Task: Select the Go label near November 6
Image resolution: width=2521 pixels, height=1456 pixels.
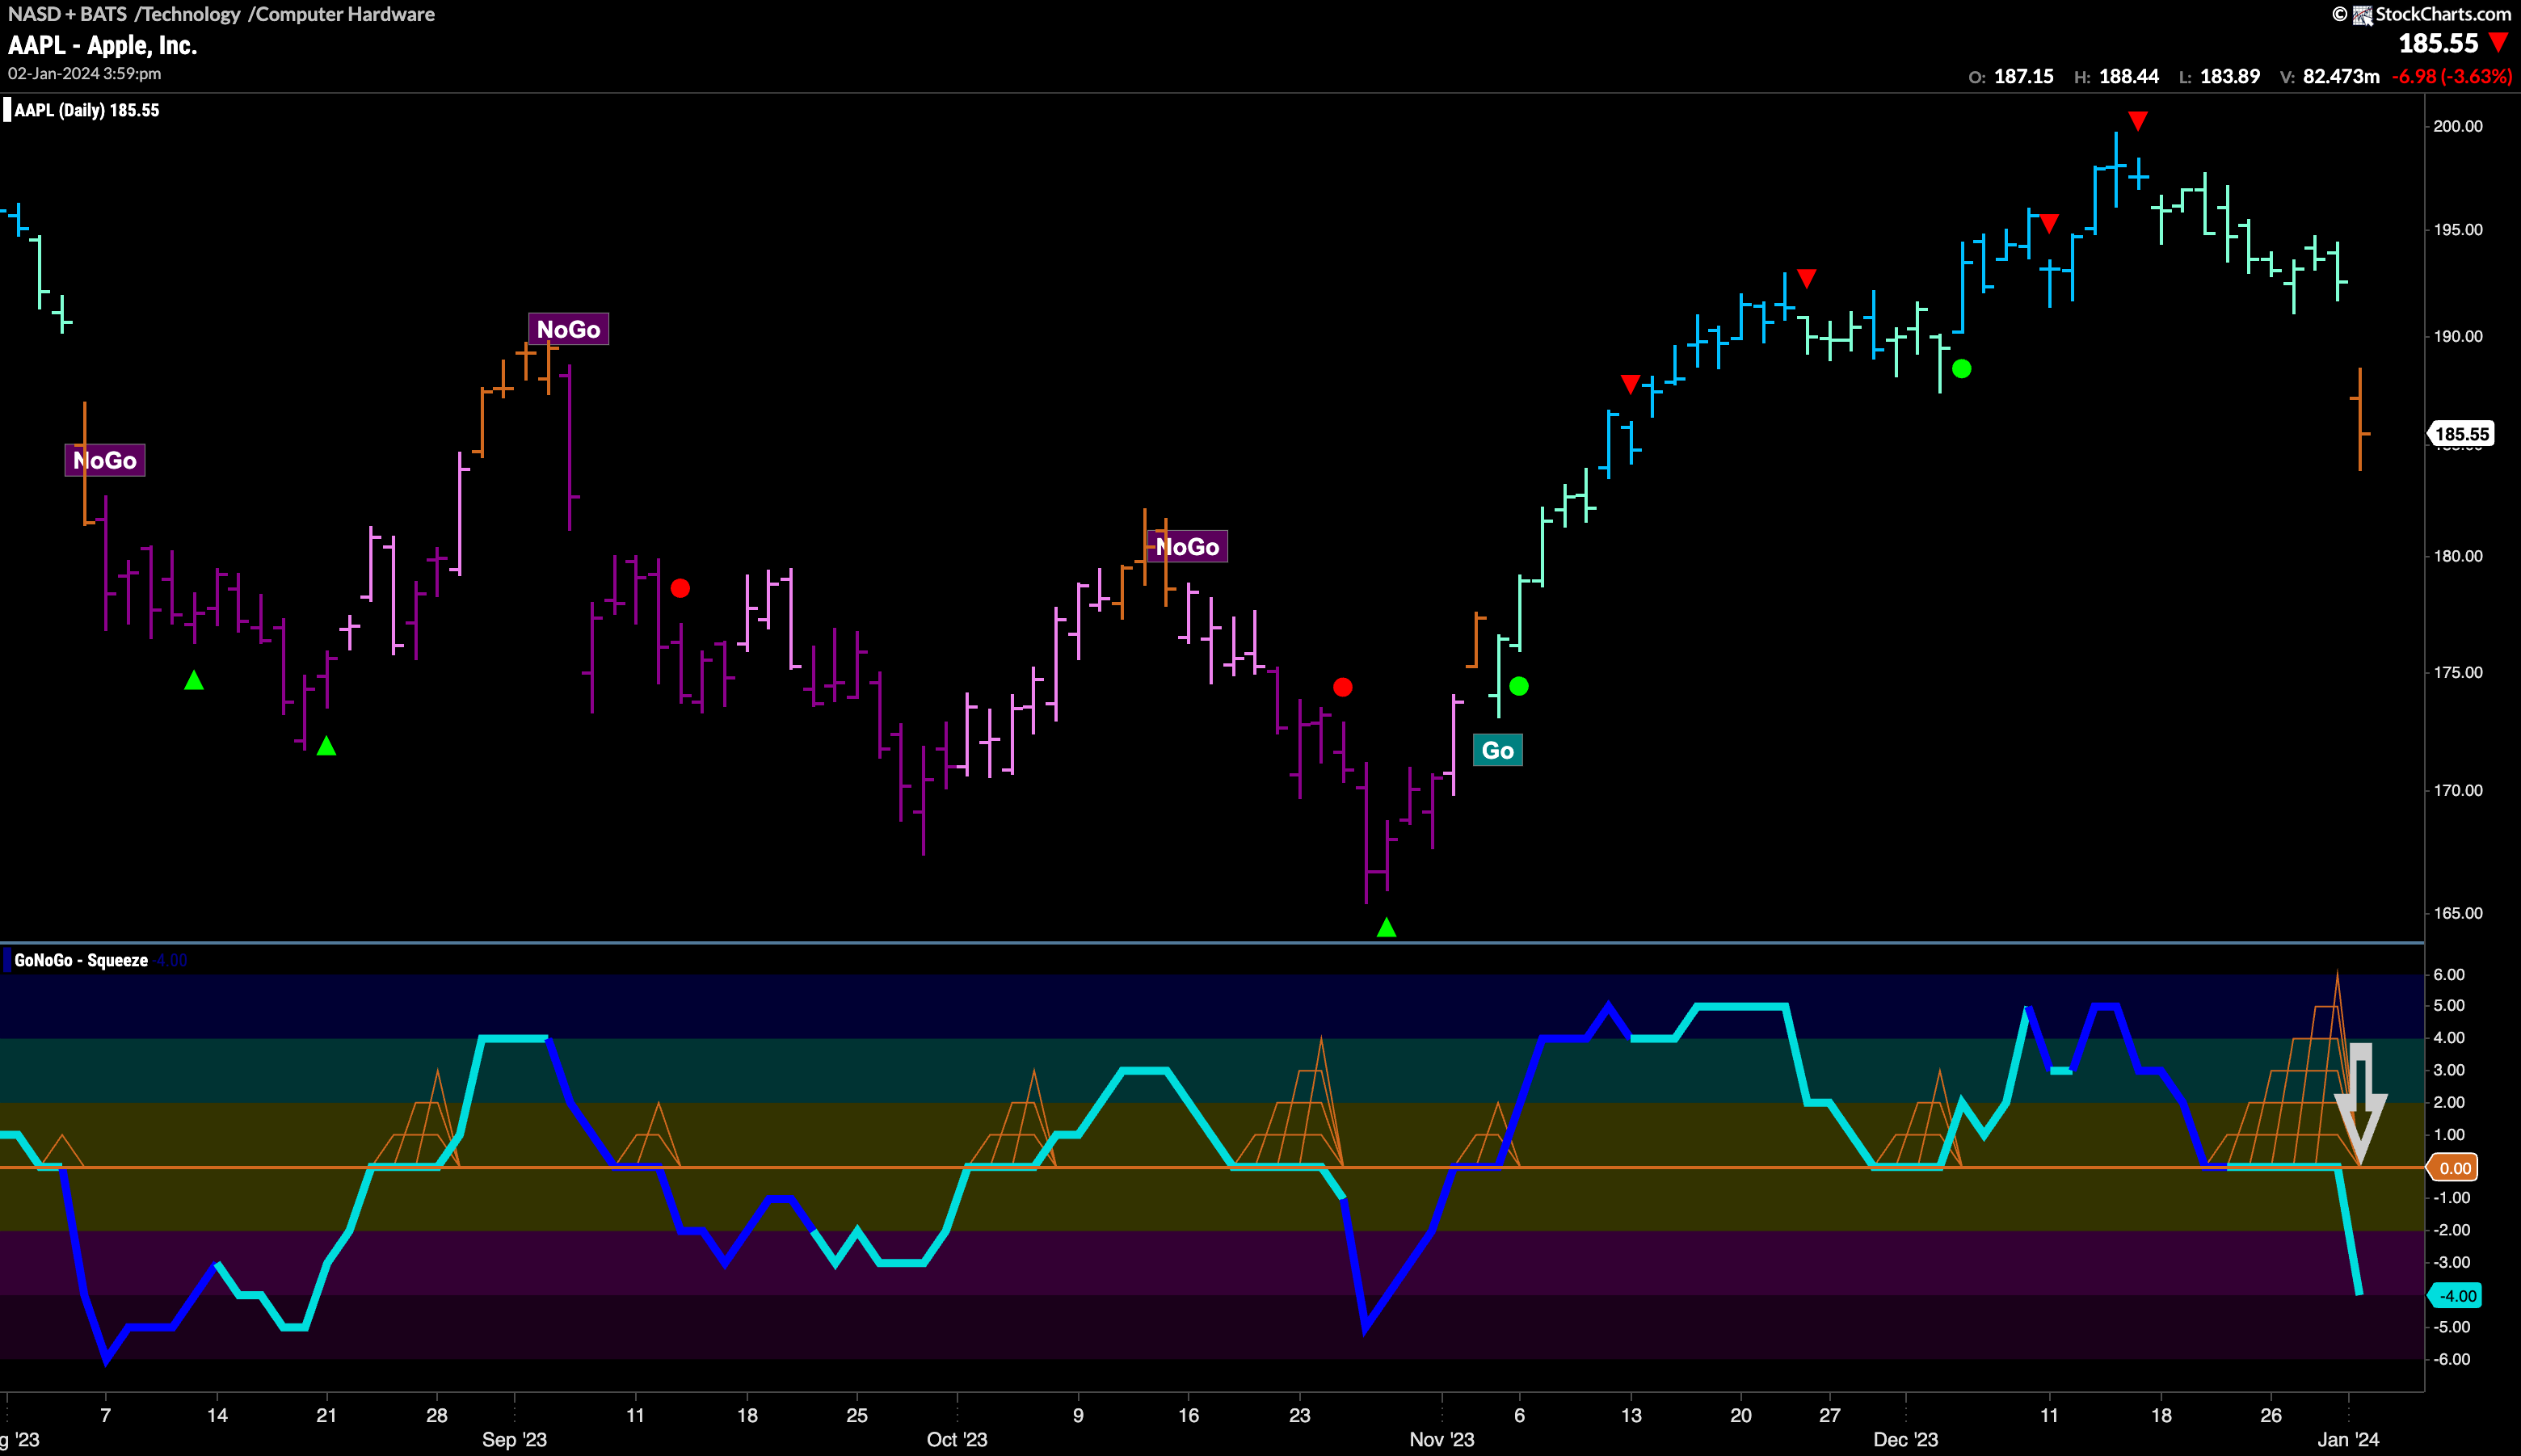Action: (1497, 750)
